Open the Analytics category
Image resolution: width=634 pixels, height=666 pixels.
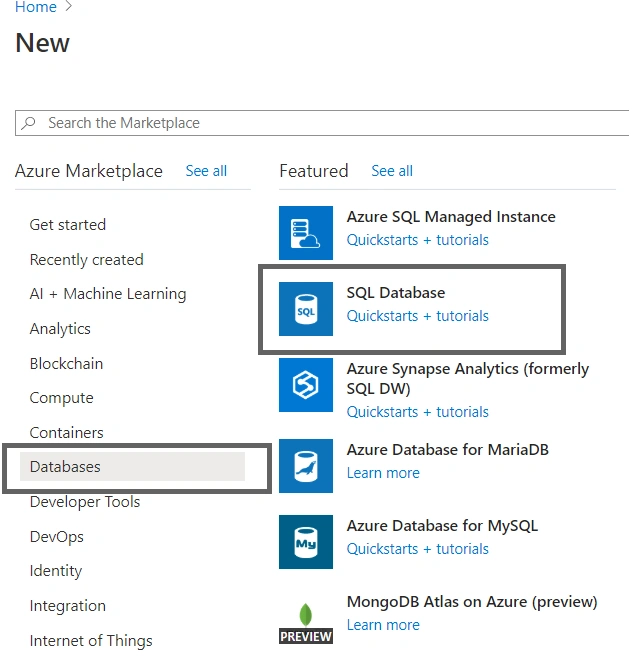tap(60, 329)
